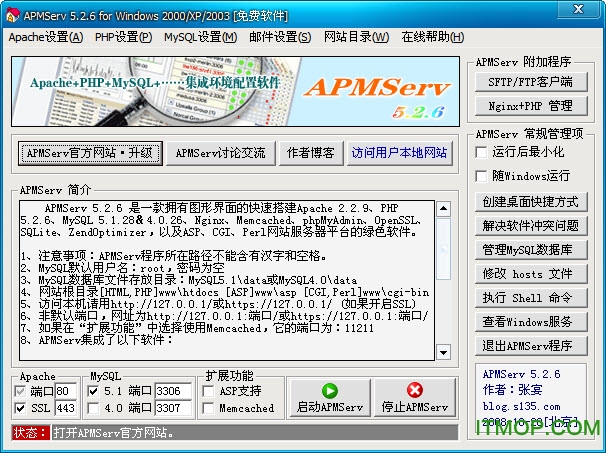Enable ASP支持 checkbox
Image resolution: width=606 pixels, height=453 pixels.
[208, 392]
